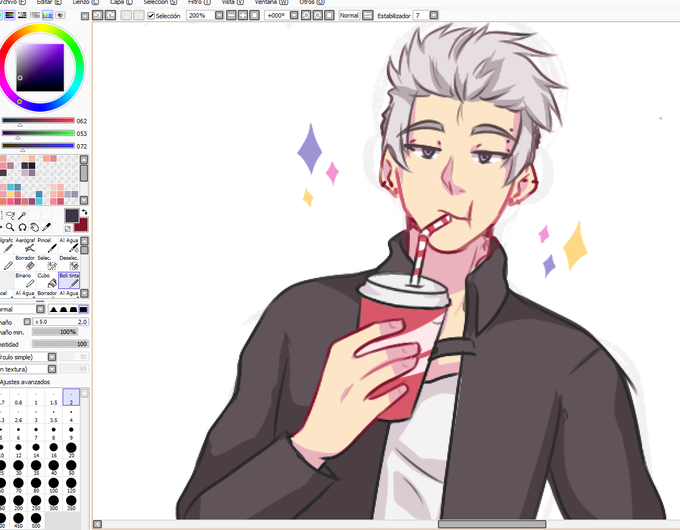Viewport: 680px width, 530px height.
Task: Select the Boli tinta ink pen tool
Action: 69,281
